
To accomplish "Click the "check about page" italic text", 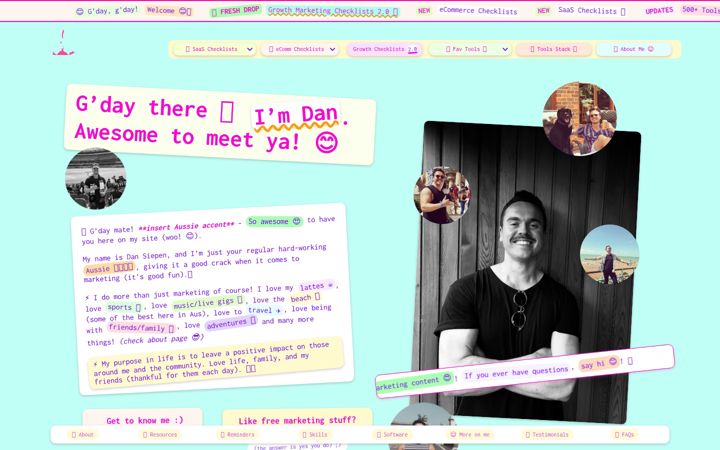I will point(162,339).
